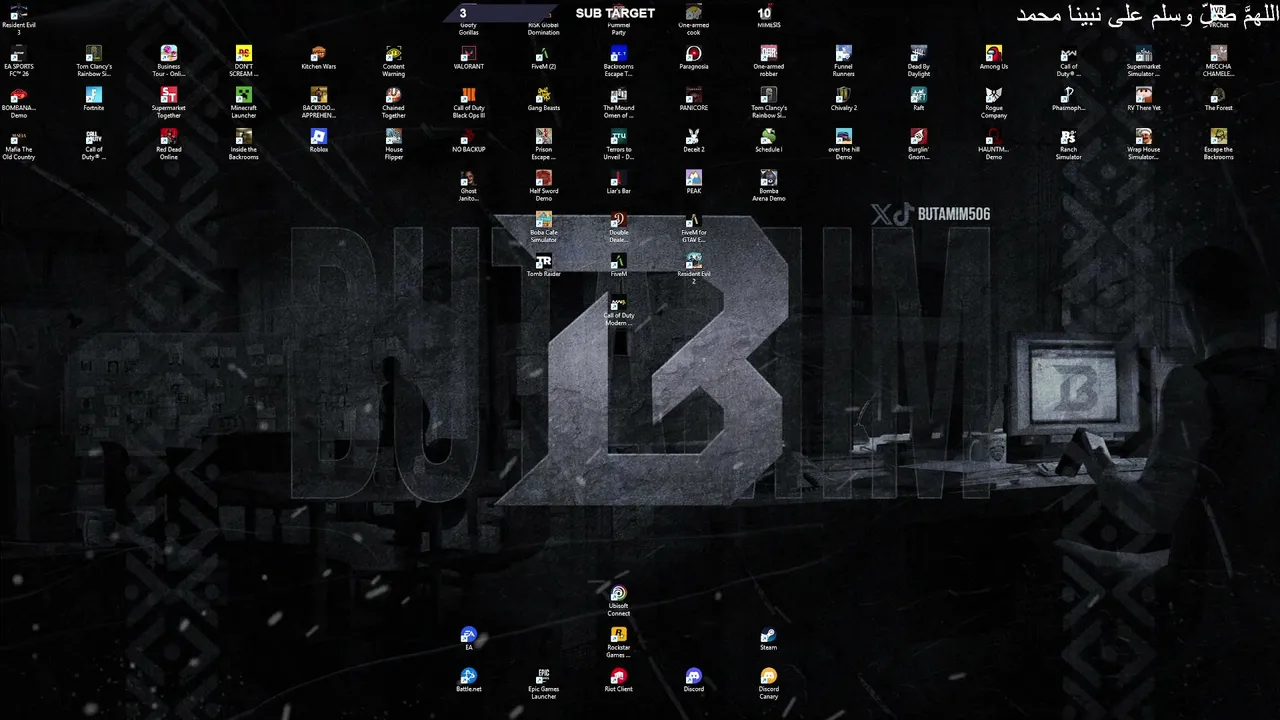Launch the Liar's Bar shortcut

(619, 182)
